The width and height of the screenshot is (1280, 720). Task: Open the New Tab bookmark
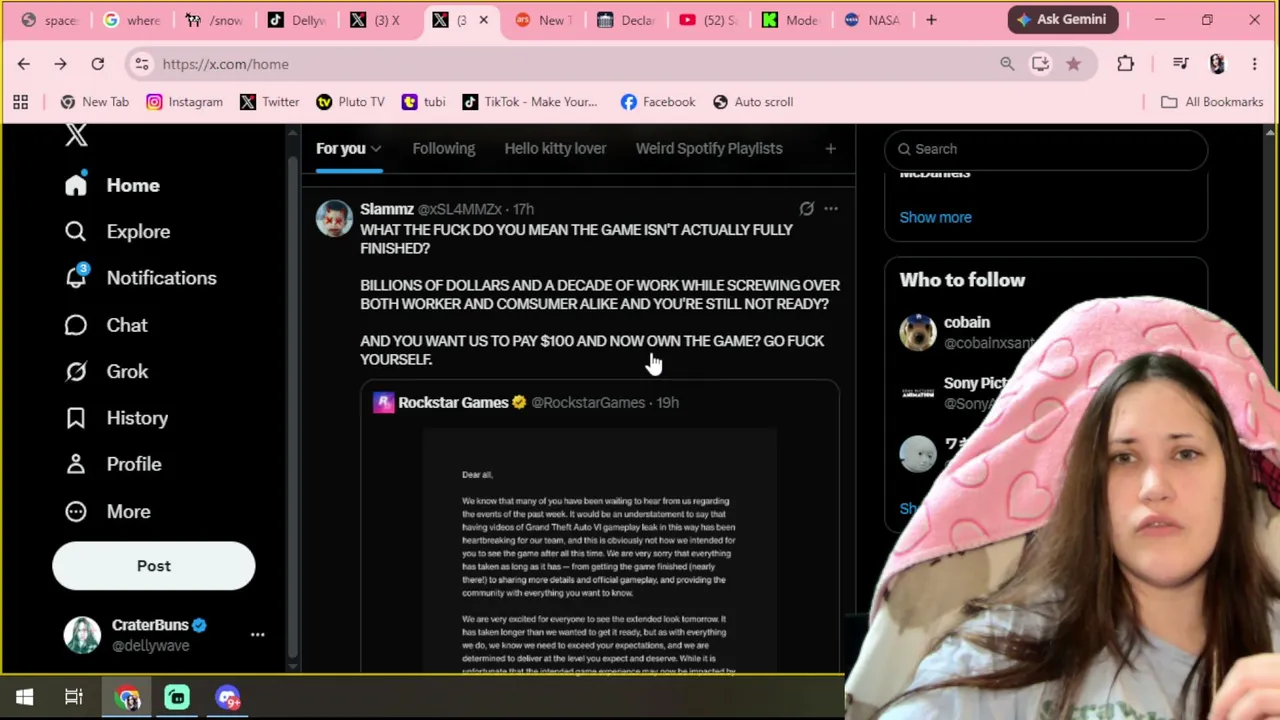(94, 102)
